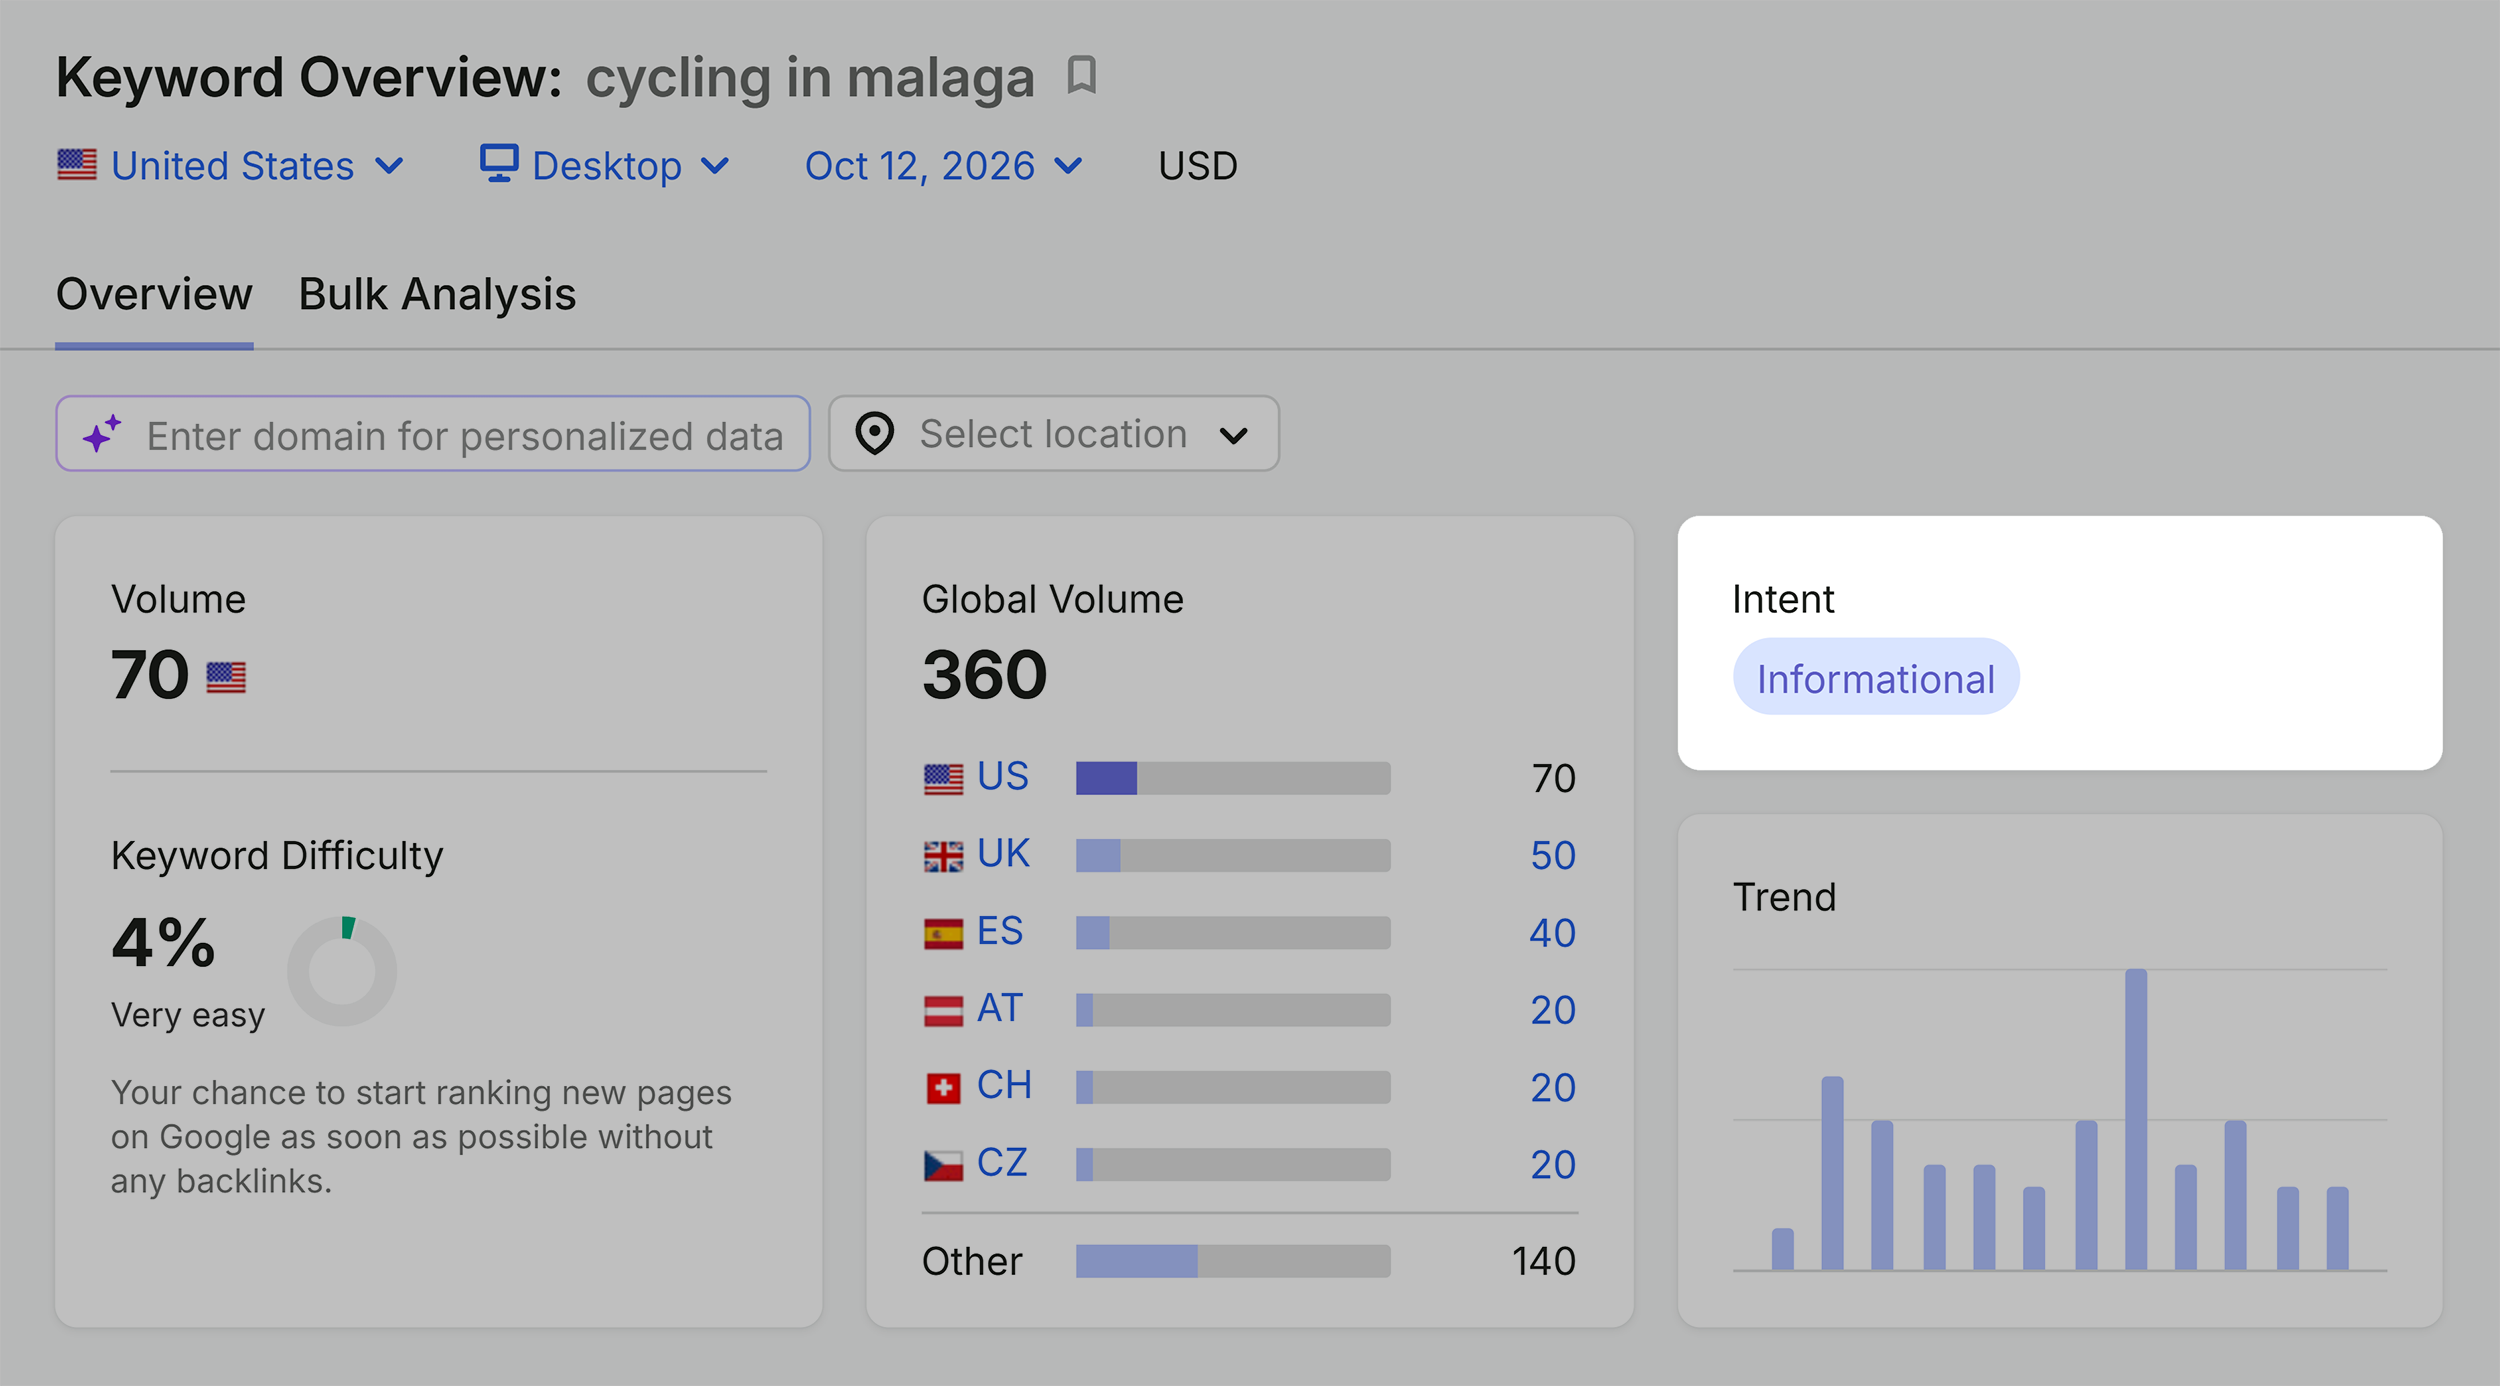Click the Other volume value 140
The image size is (2500, 1386).
pyautogui.click(x=1544, y=1262)
